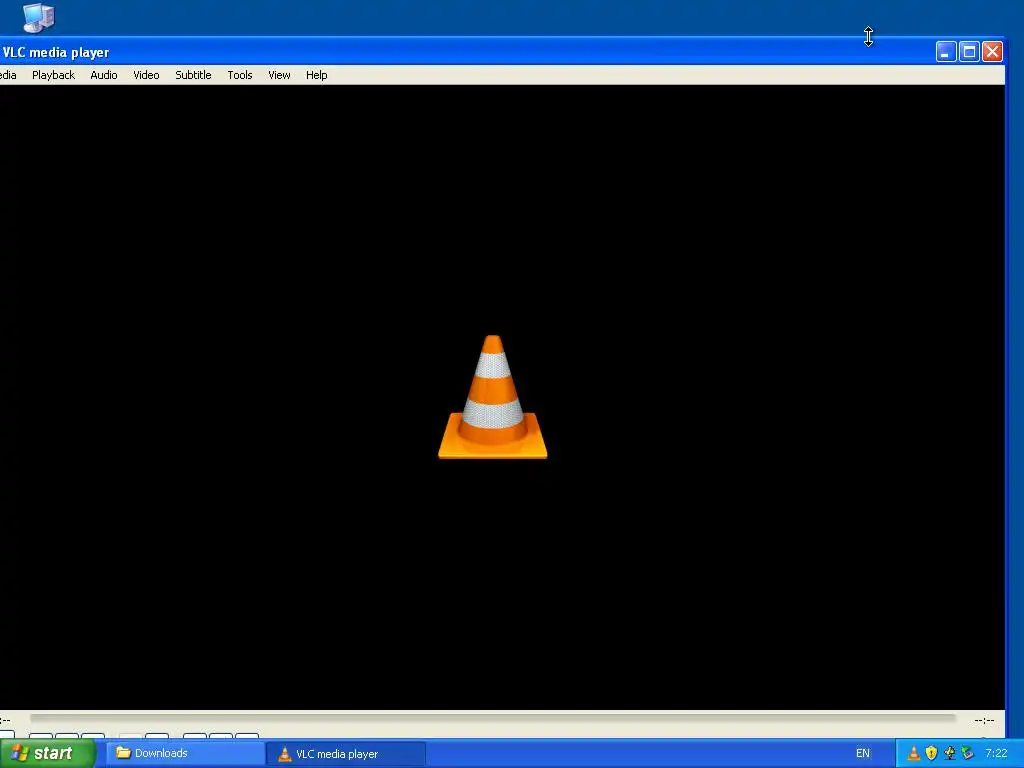The image size is (1024, 768).
Task: Maximize the VLC media player window
Action: (969, 52)
